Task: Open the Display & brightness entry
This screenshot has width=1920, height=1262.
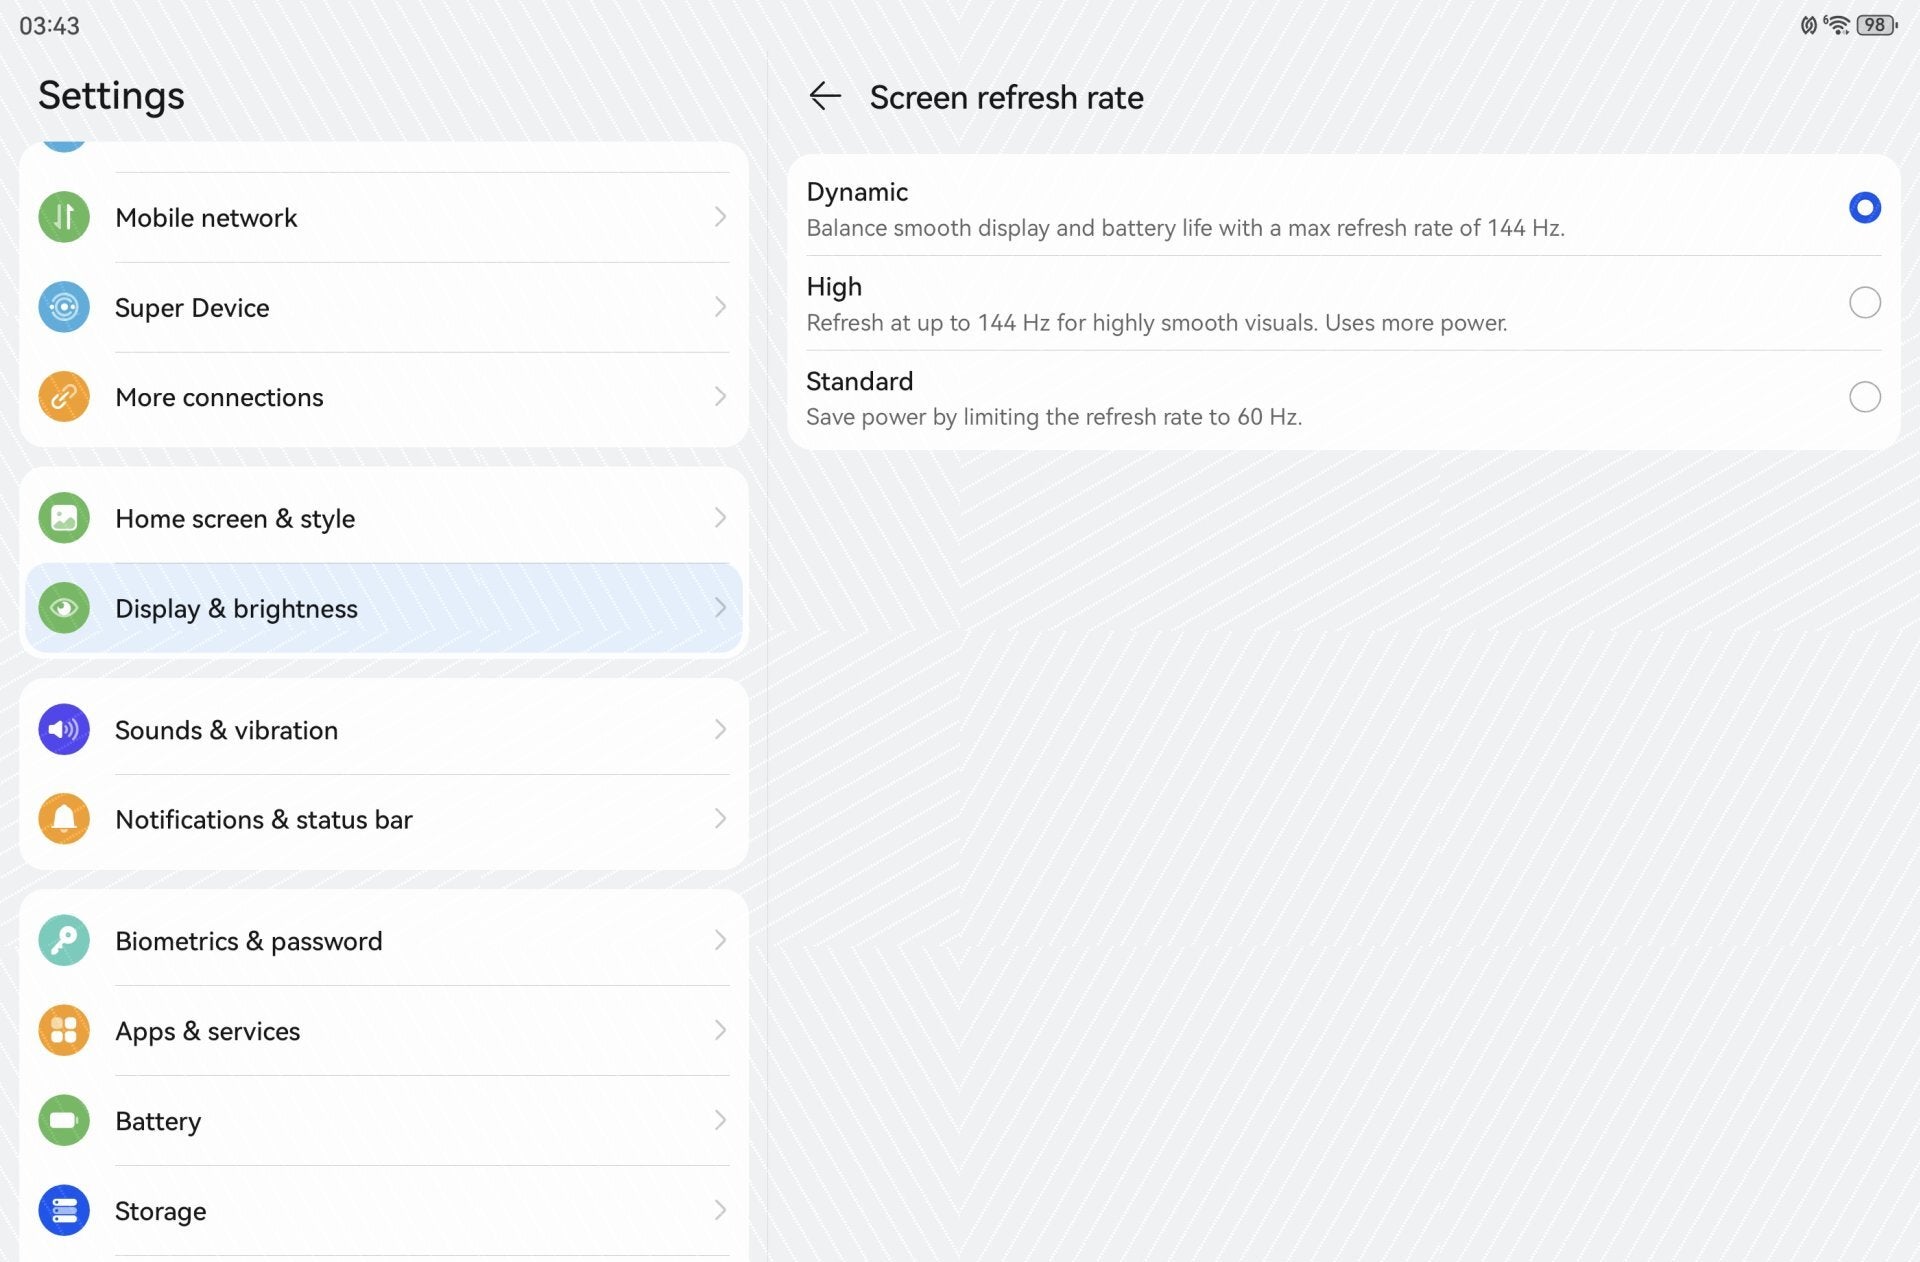Action: pos(384,608)
